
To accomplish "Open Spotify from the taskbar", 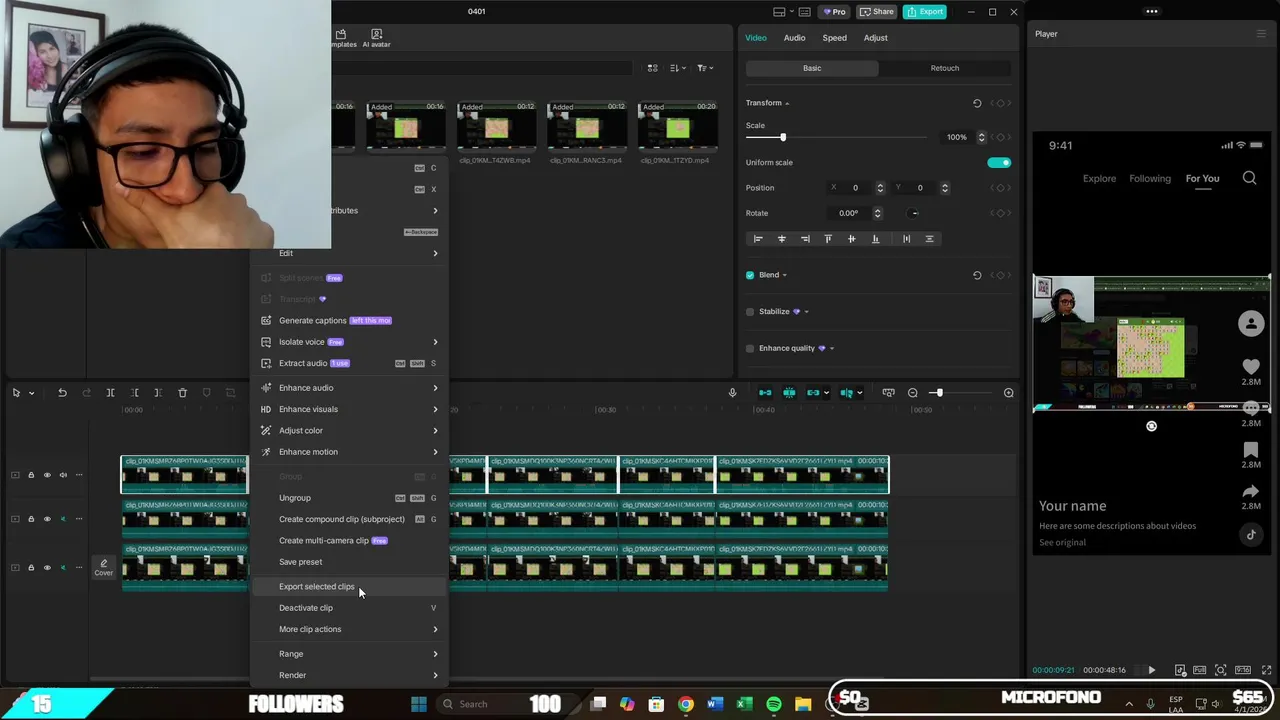I will (773, 704).
